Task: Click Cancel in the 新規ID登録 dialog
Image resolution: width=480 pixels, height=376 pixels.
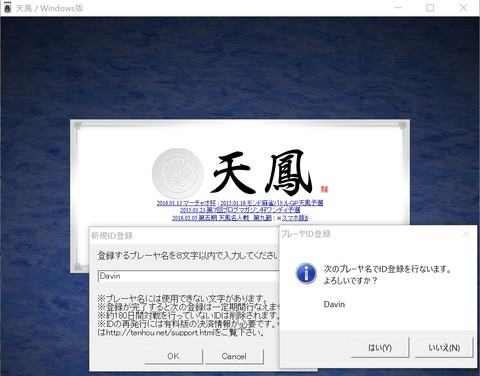Action: 234,356
